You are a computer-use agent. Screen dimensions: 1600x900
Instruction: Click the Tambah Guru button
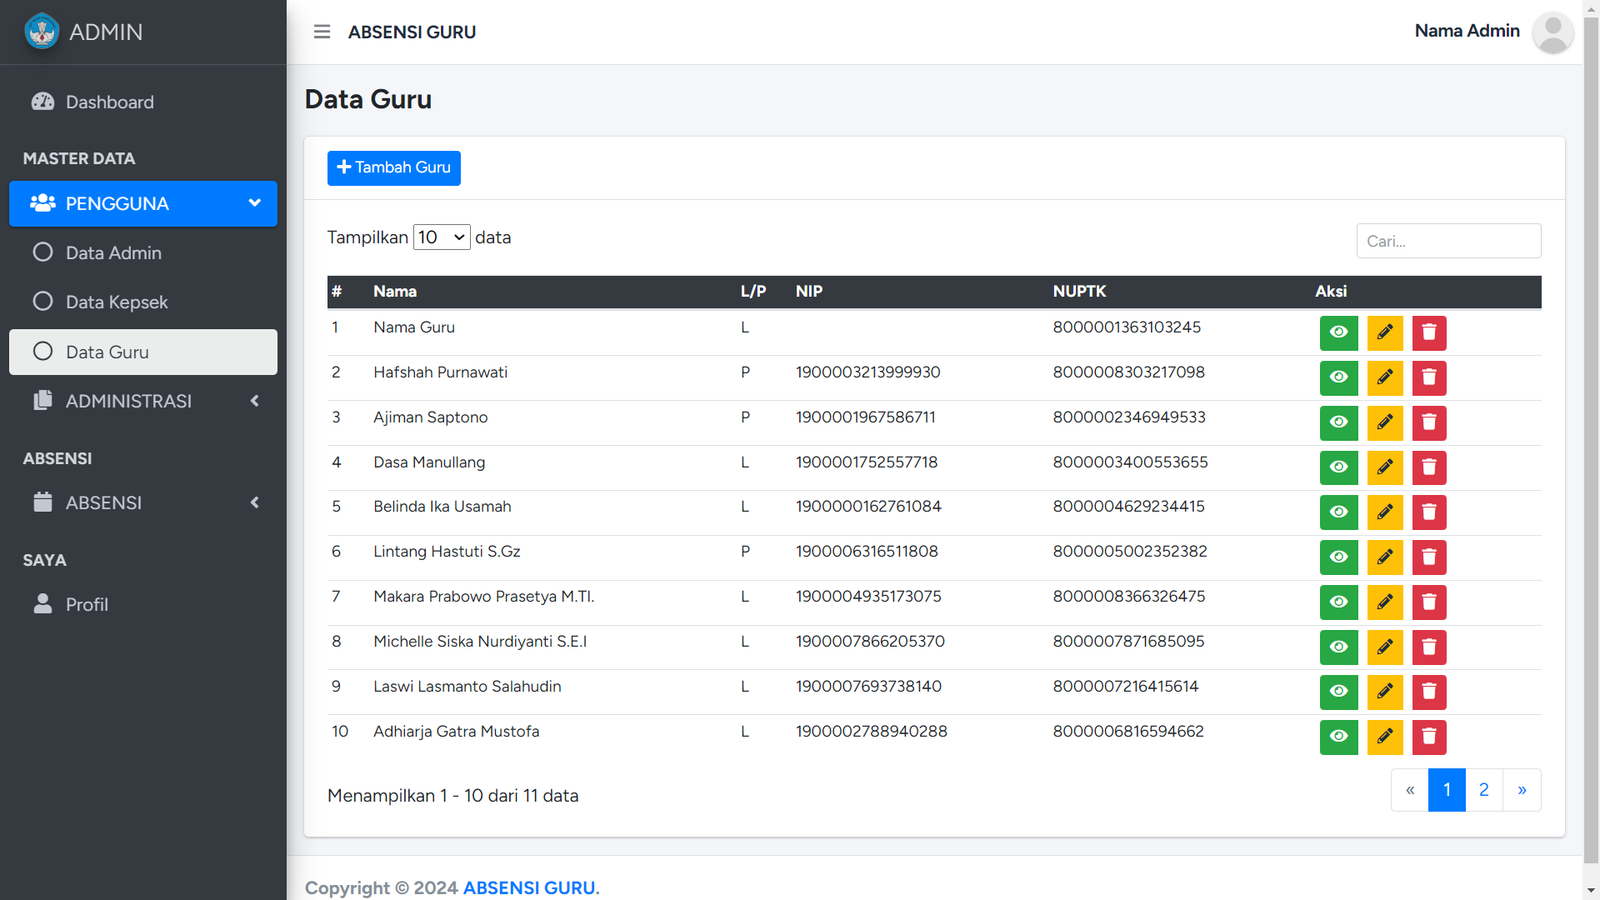394,168
